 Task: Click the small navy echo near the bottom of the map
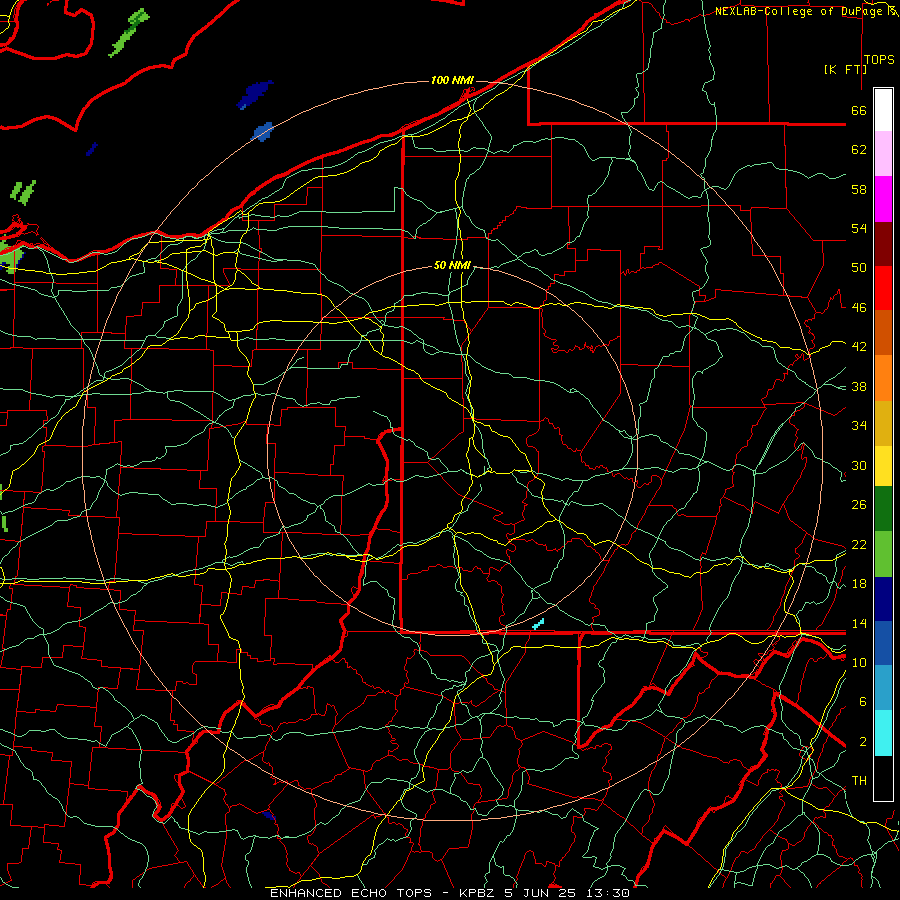click(x=268, y=815)
